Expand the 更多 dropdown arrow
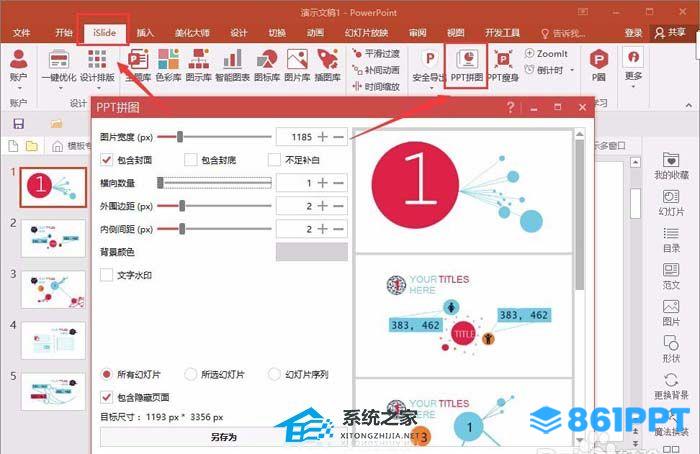 [633, 86]
